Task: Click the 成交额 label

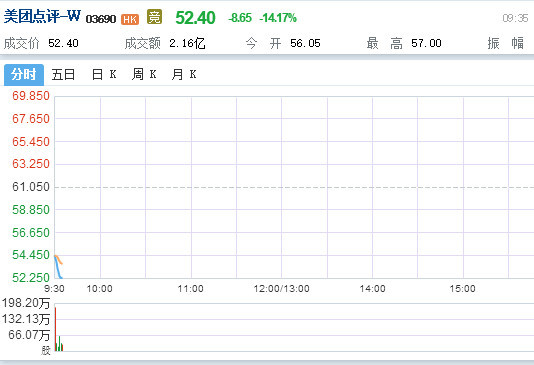Action: tap(142, 44)
